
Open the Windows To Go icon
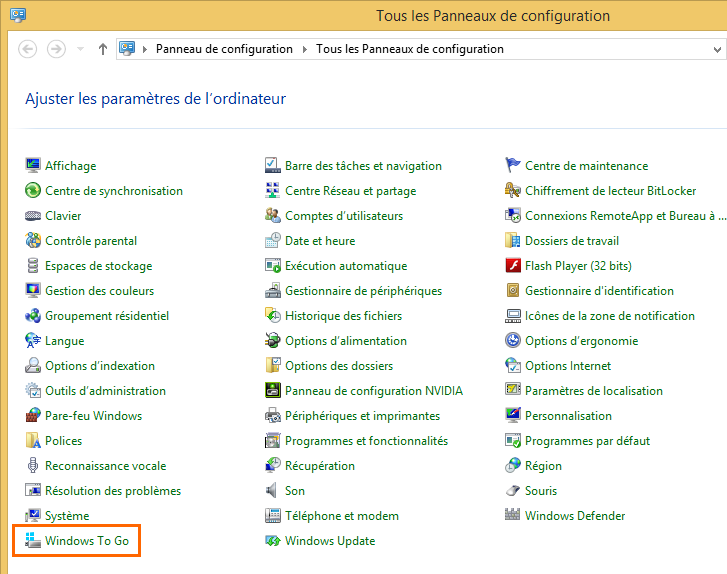pyautogui.click(x=33, y=541)
